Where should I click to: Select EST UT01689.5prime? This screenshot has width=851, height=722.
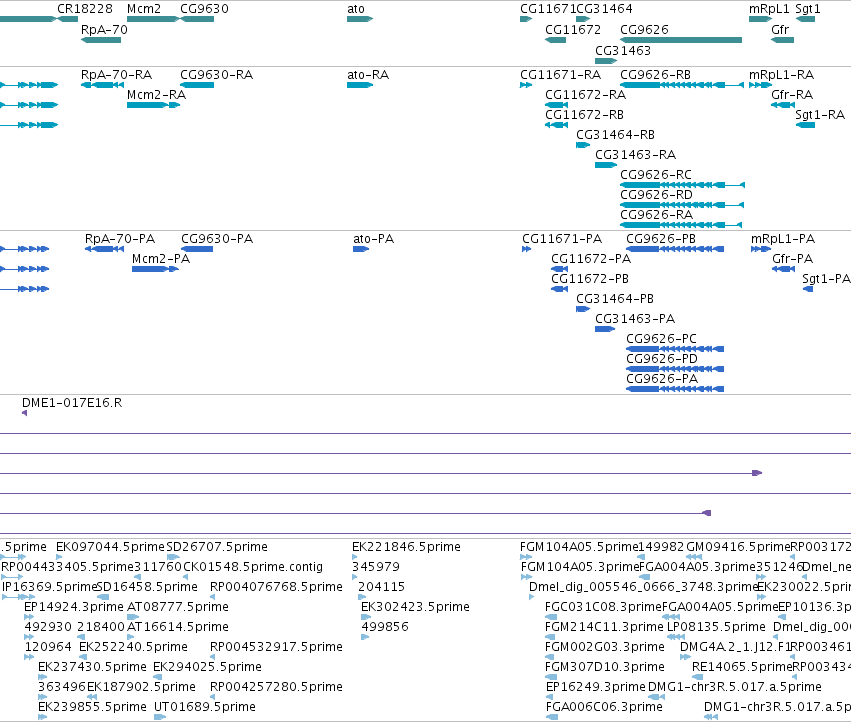(205, 707)
